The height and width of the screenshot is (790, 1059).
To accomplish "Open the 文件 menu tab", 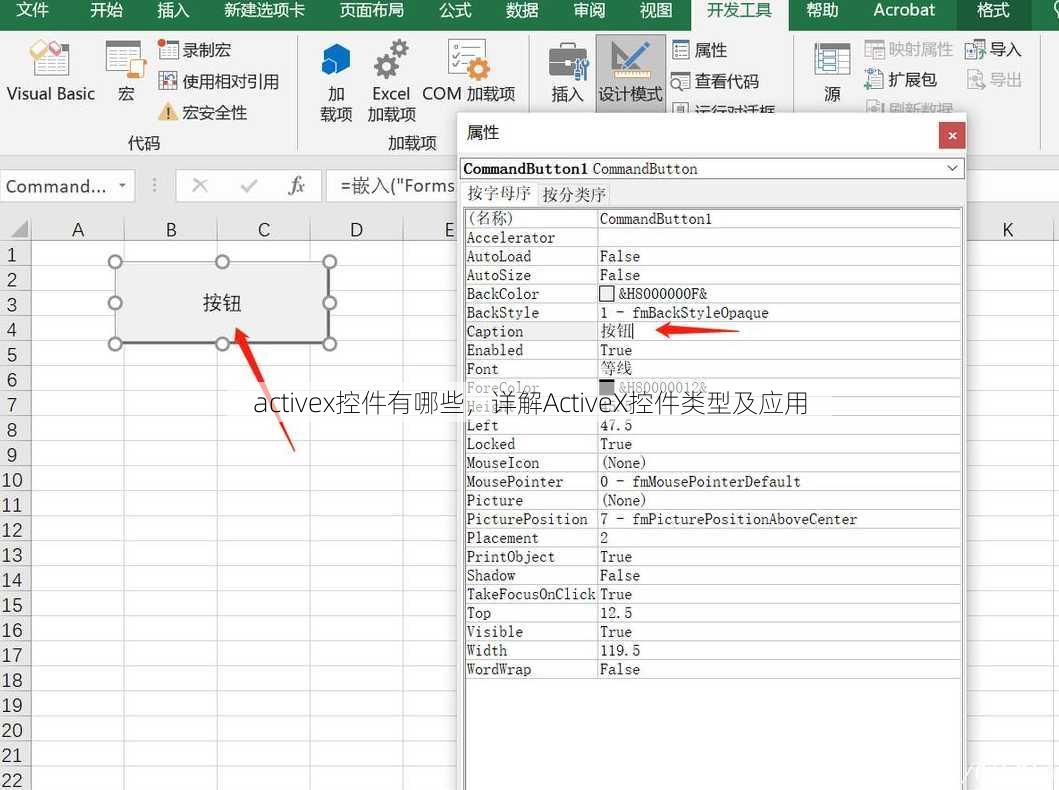I will 32,10.
